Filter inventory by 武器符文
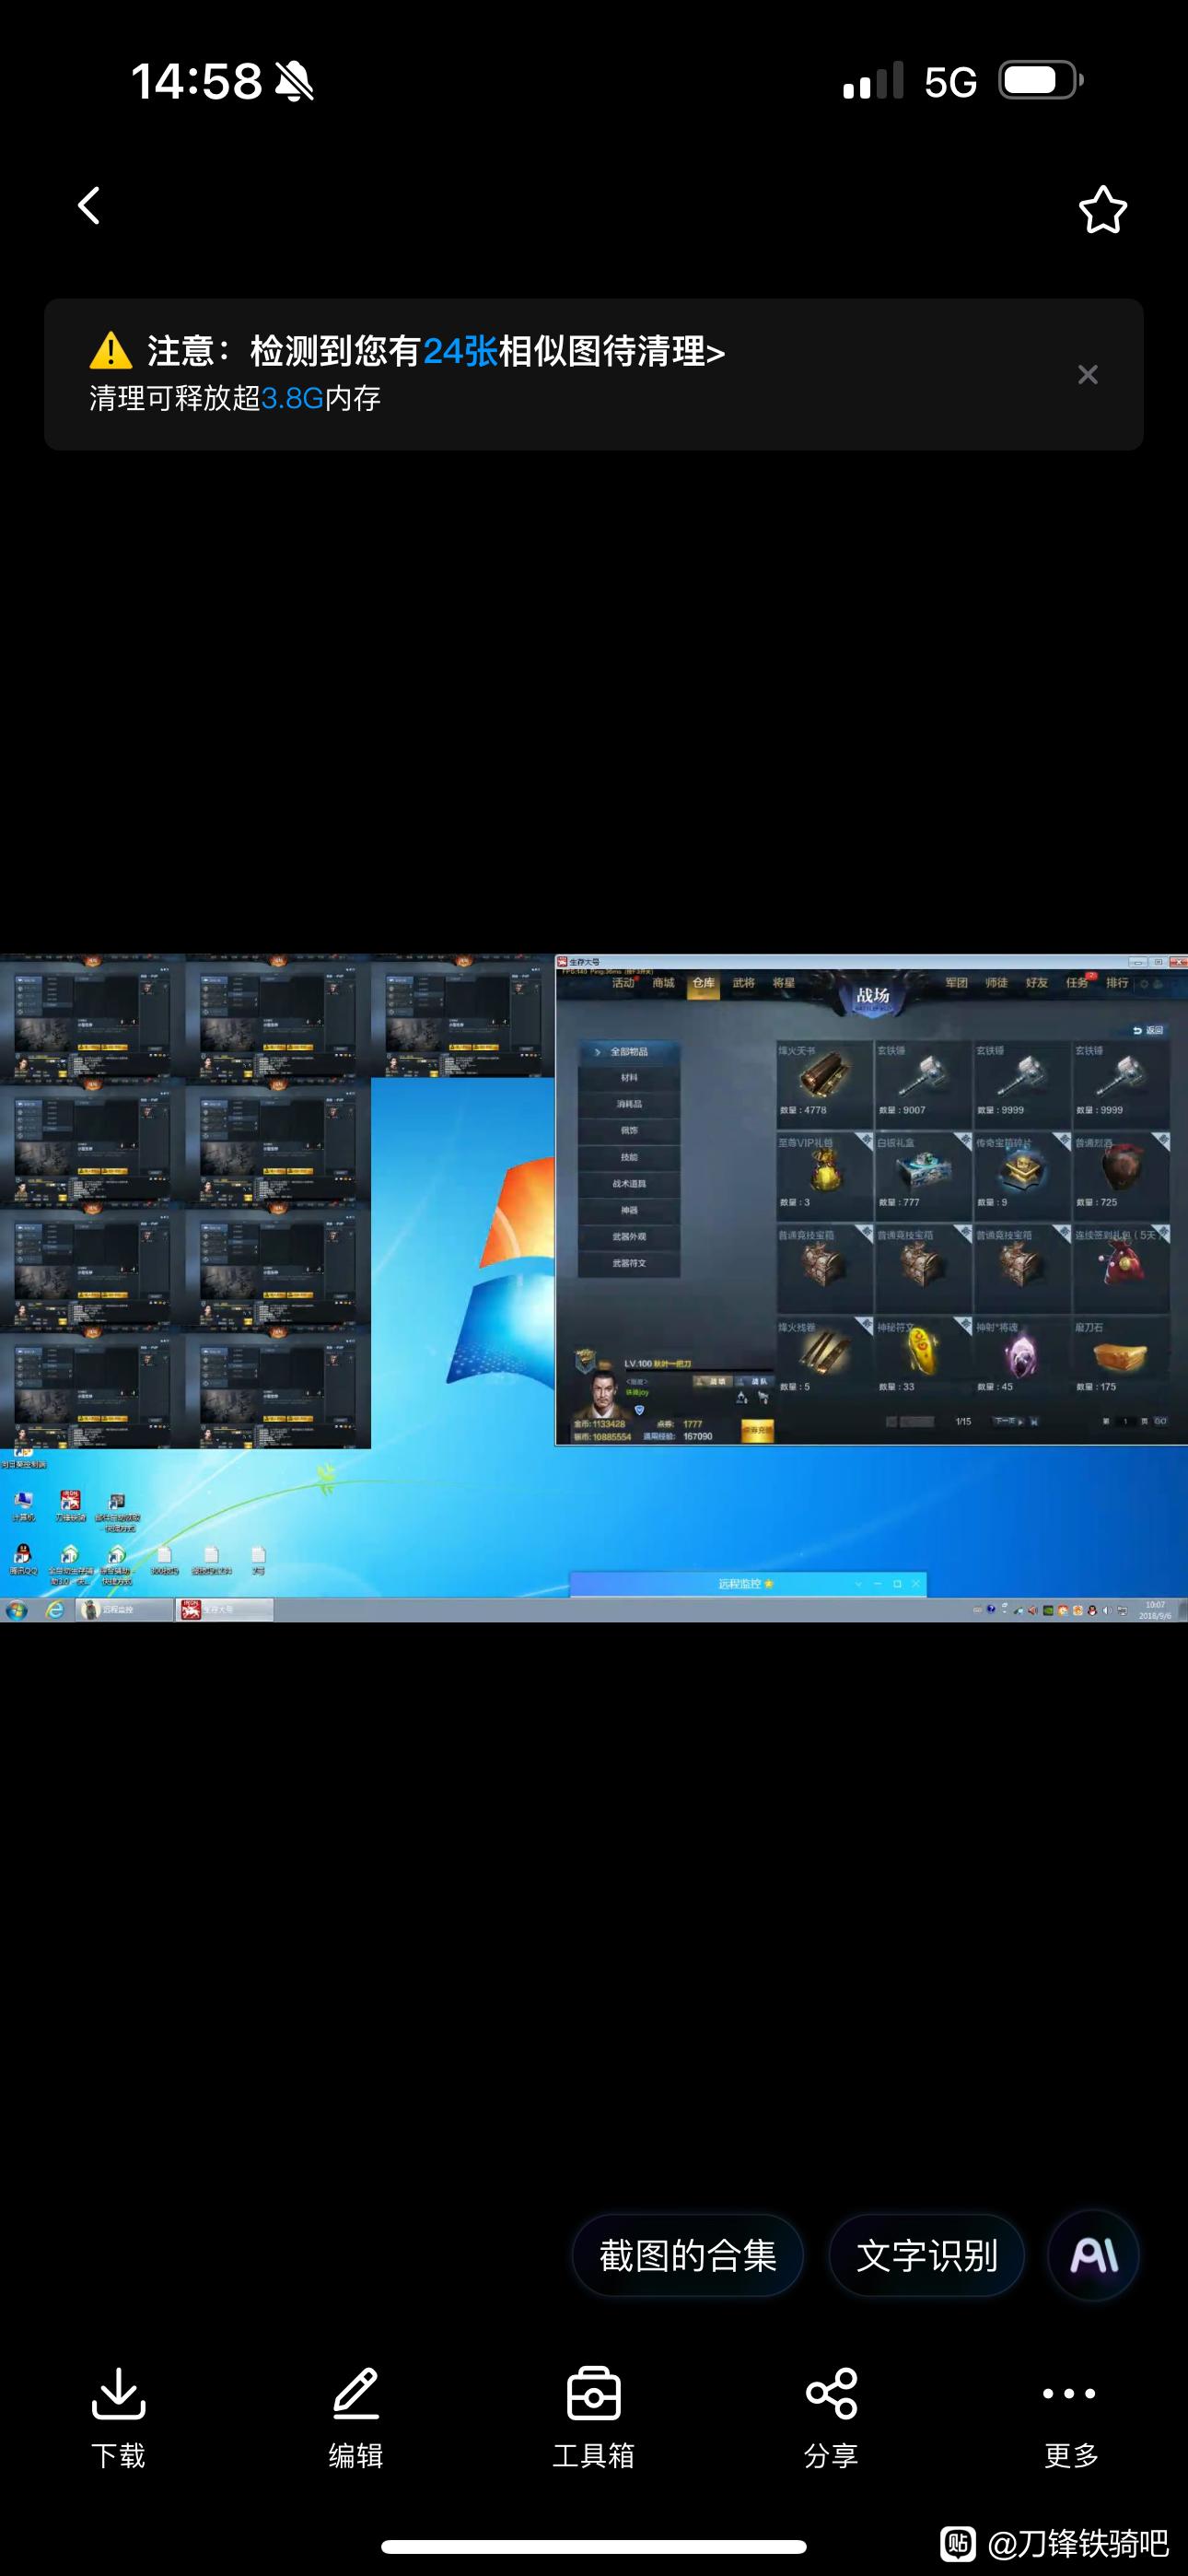The image size is (1188, 2576). (629, 1263)
